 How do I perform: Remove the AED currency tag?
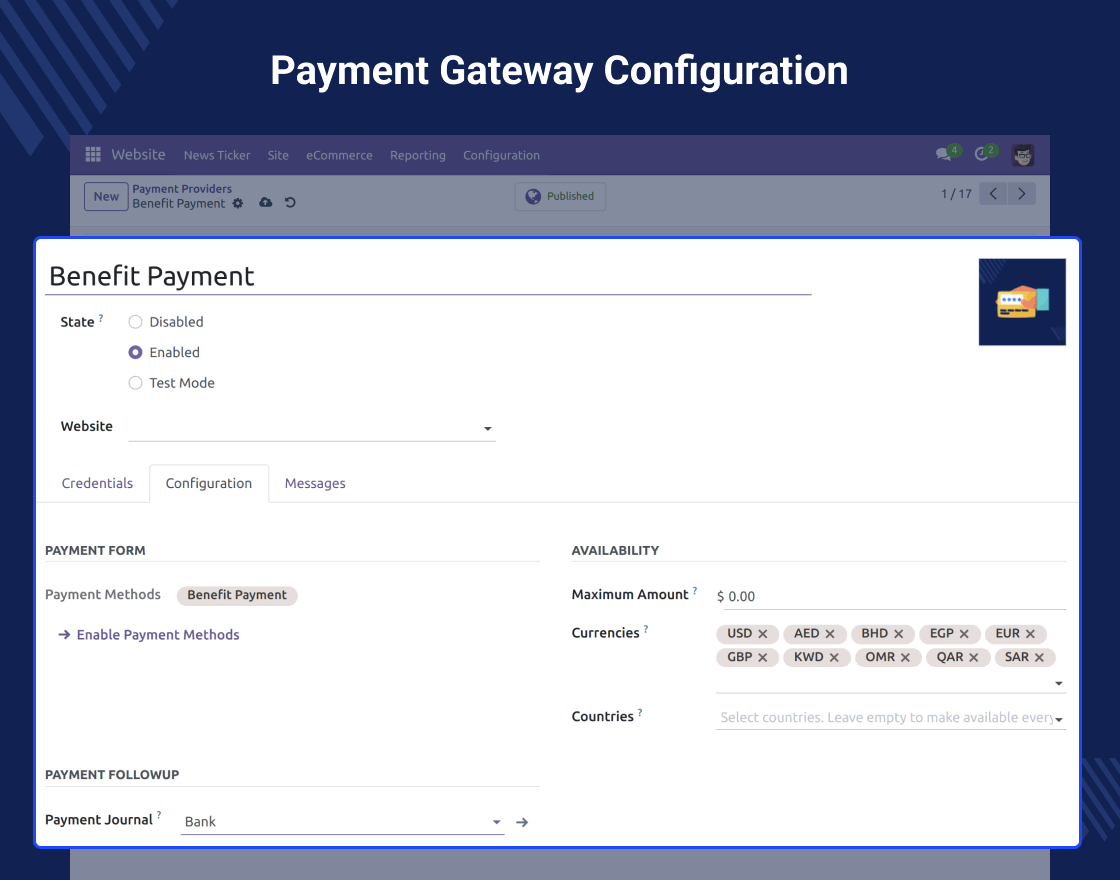(830, 634)
